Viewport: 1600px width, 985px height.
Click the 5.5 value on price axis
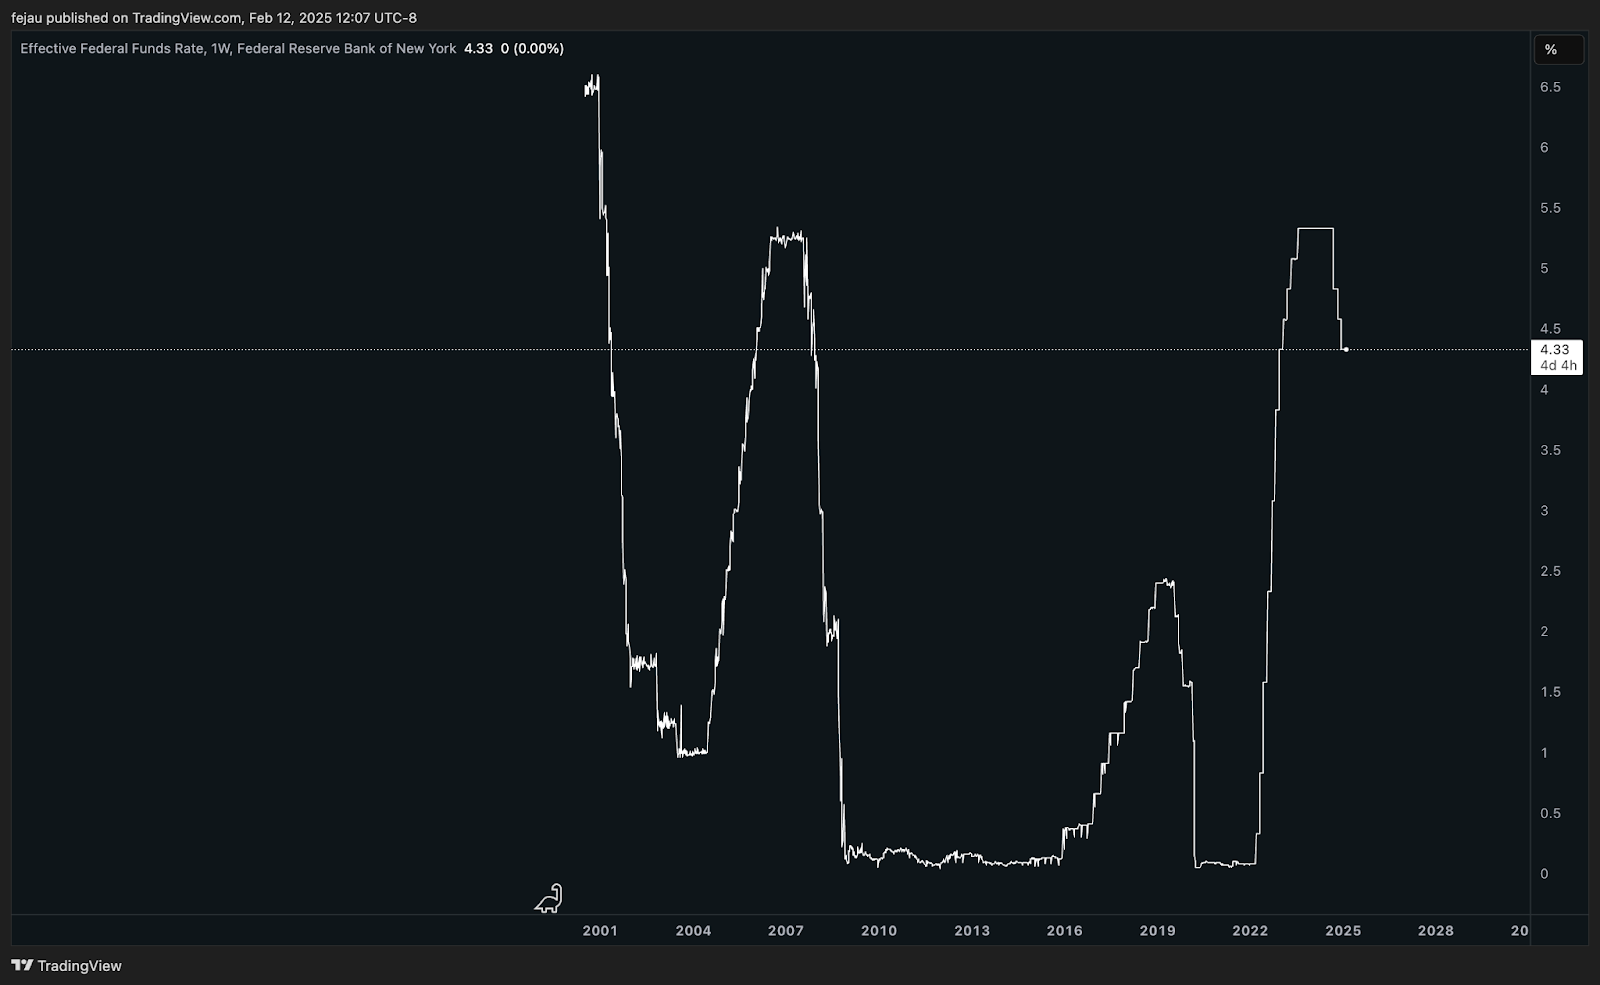(1550, 208)
